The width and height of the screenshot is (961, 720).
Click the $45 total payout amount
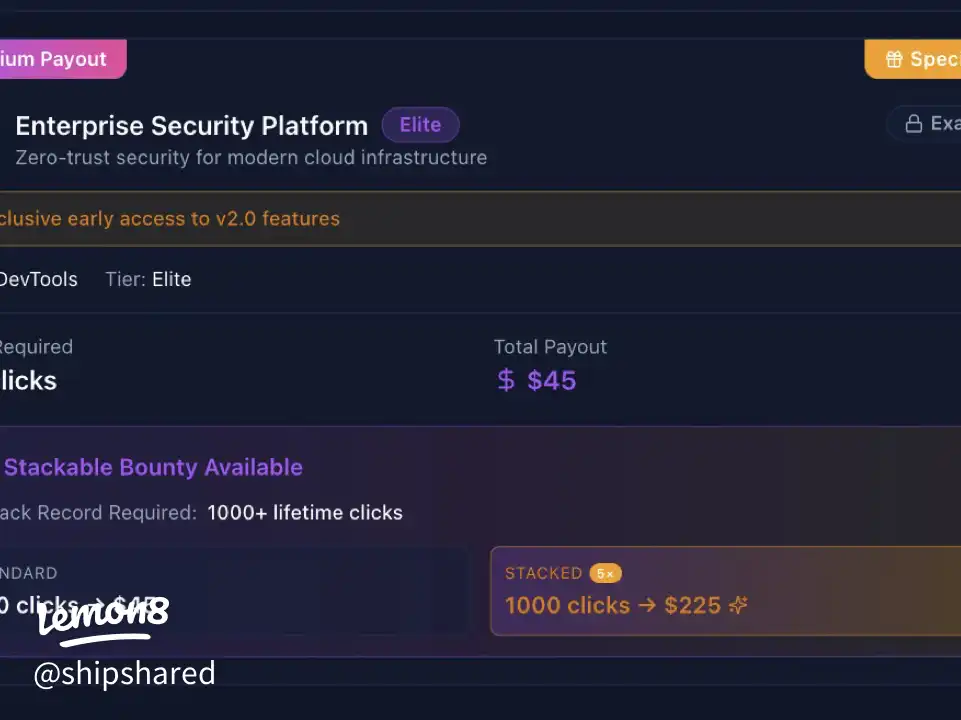coord(551,380)
